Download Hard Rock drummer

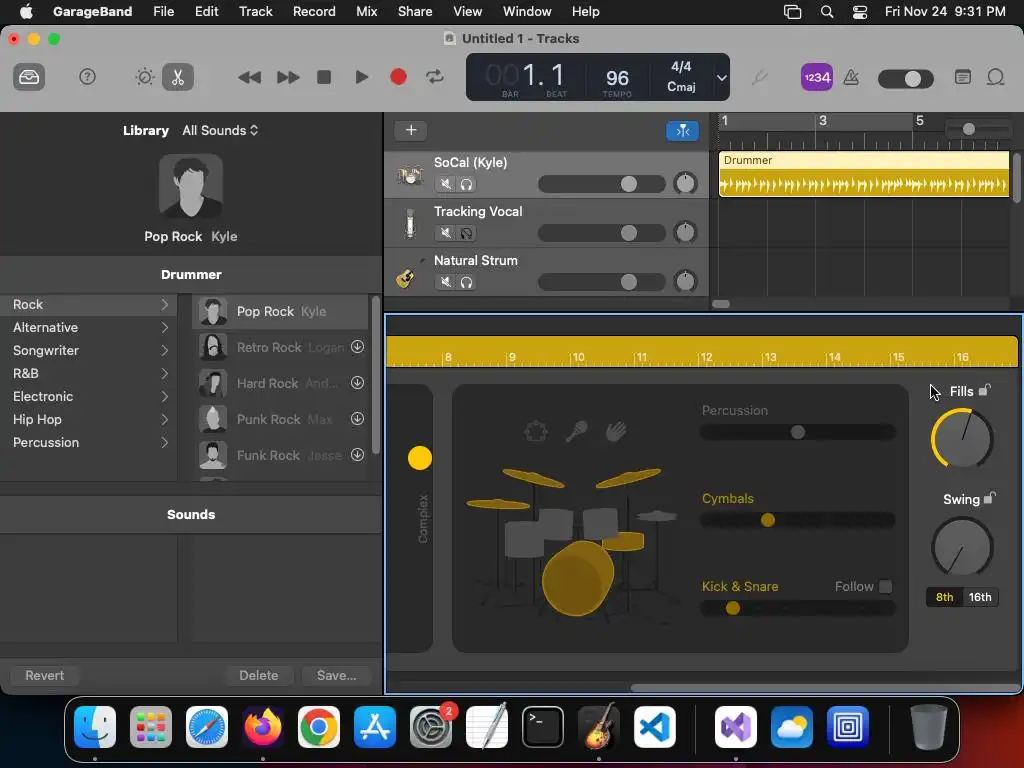click(357, 383)
